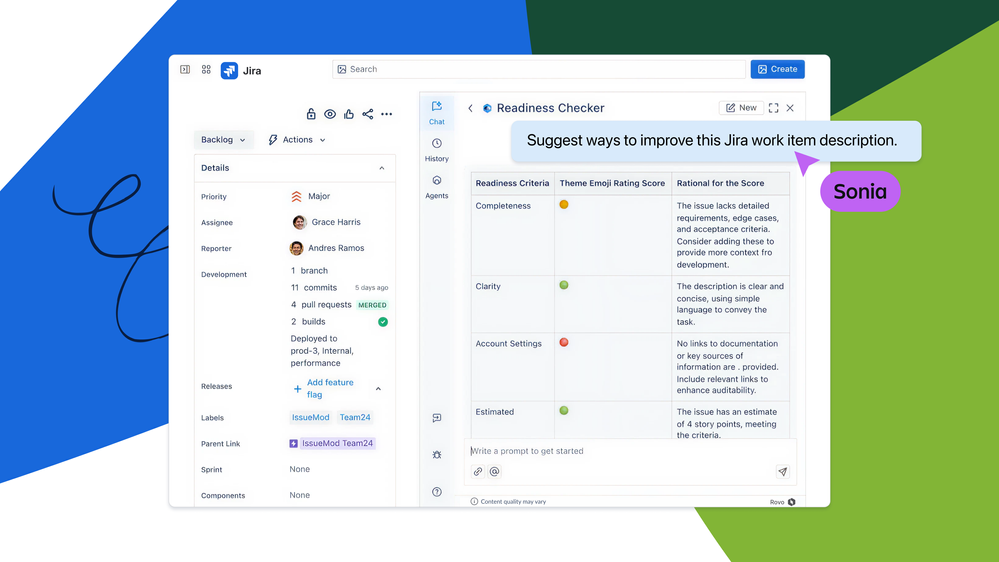
Task: Open the IssueMod label
Action: (310, 417)
